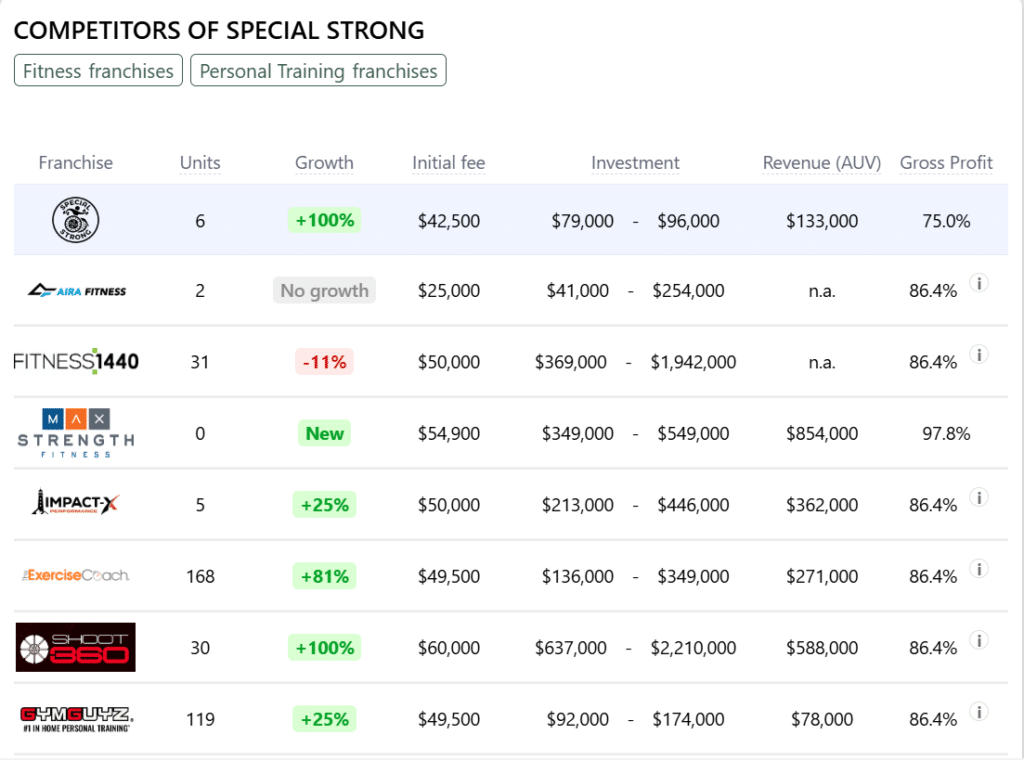Click the Fitness 1440 logo
This screenshot has width=1024, height=760.
pos(76,361)
